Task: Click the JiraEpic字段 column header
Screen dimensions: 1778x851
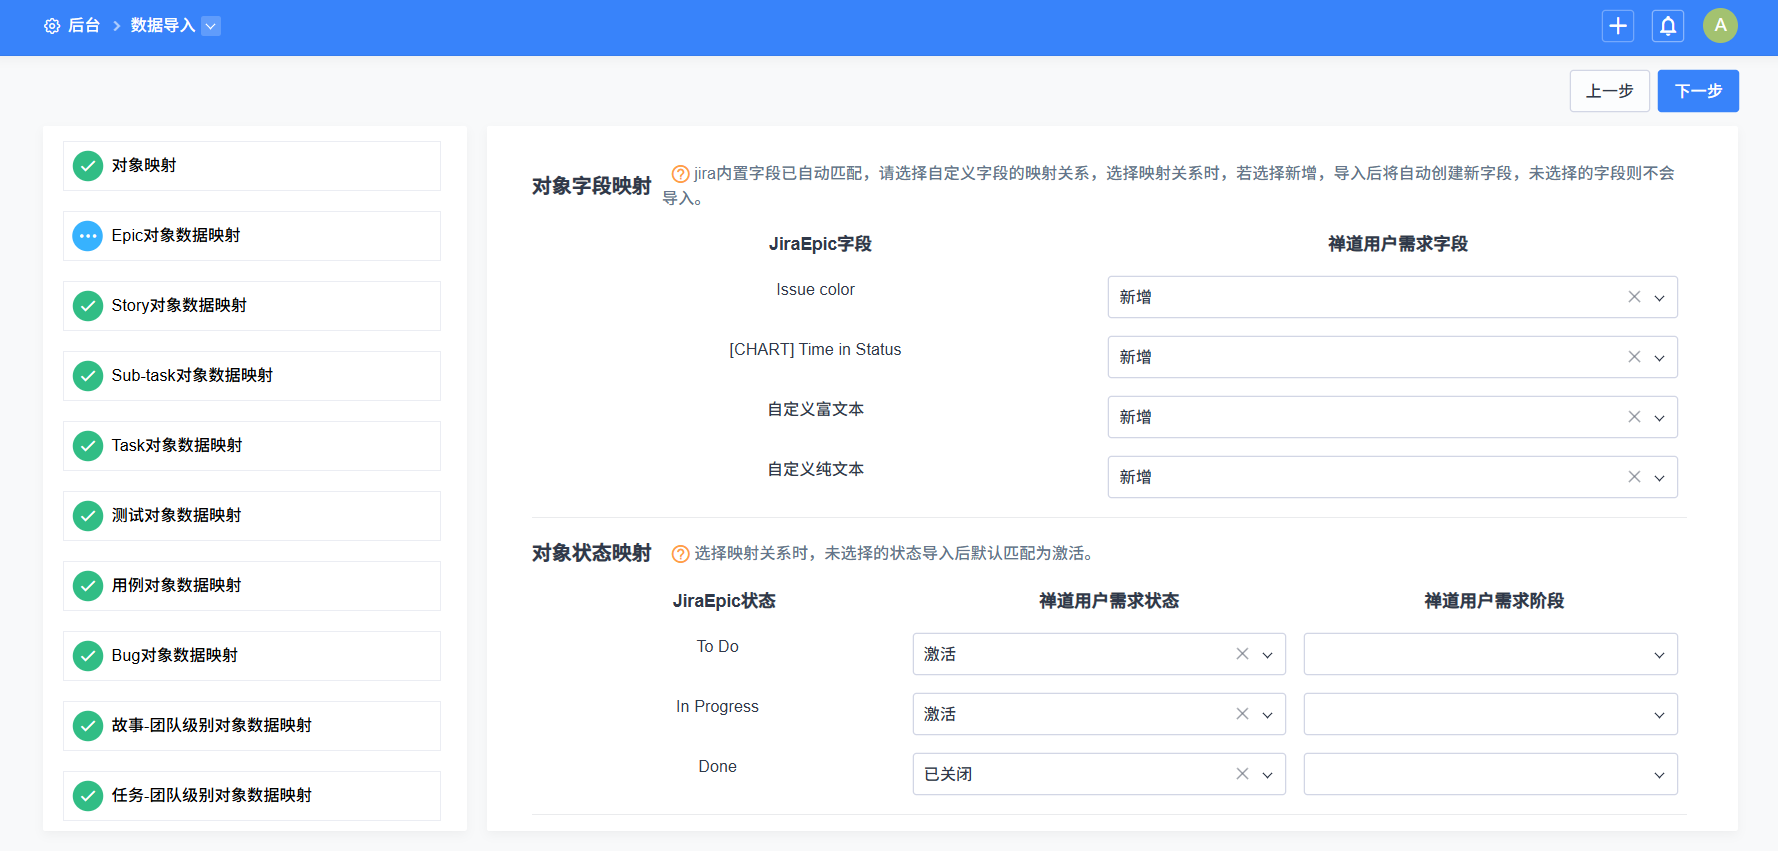Action: coord(820,244)
